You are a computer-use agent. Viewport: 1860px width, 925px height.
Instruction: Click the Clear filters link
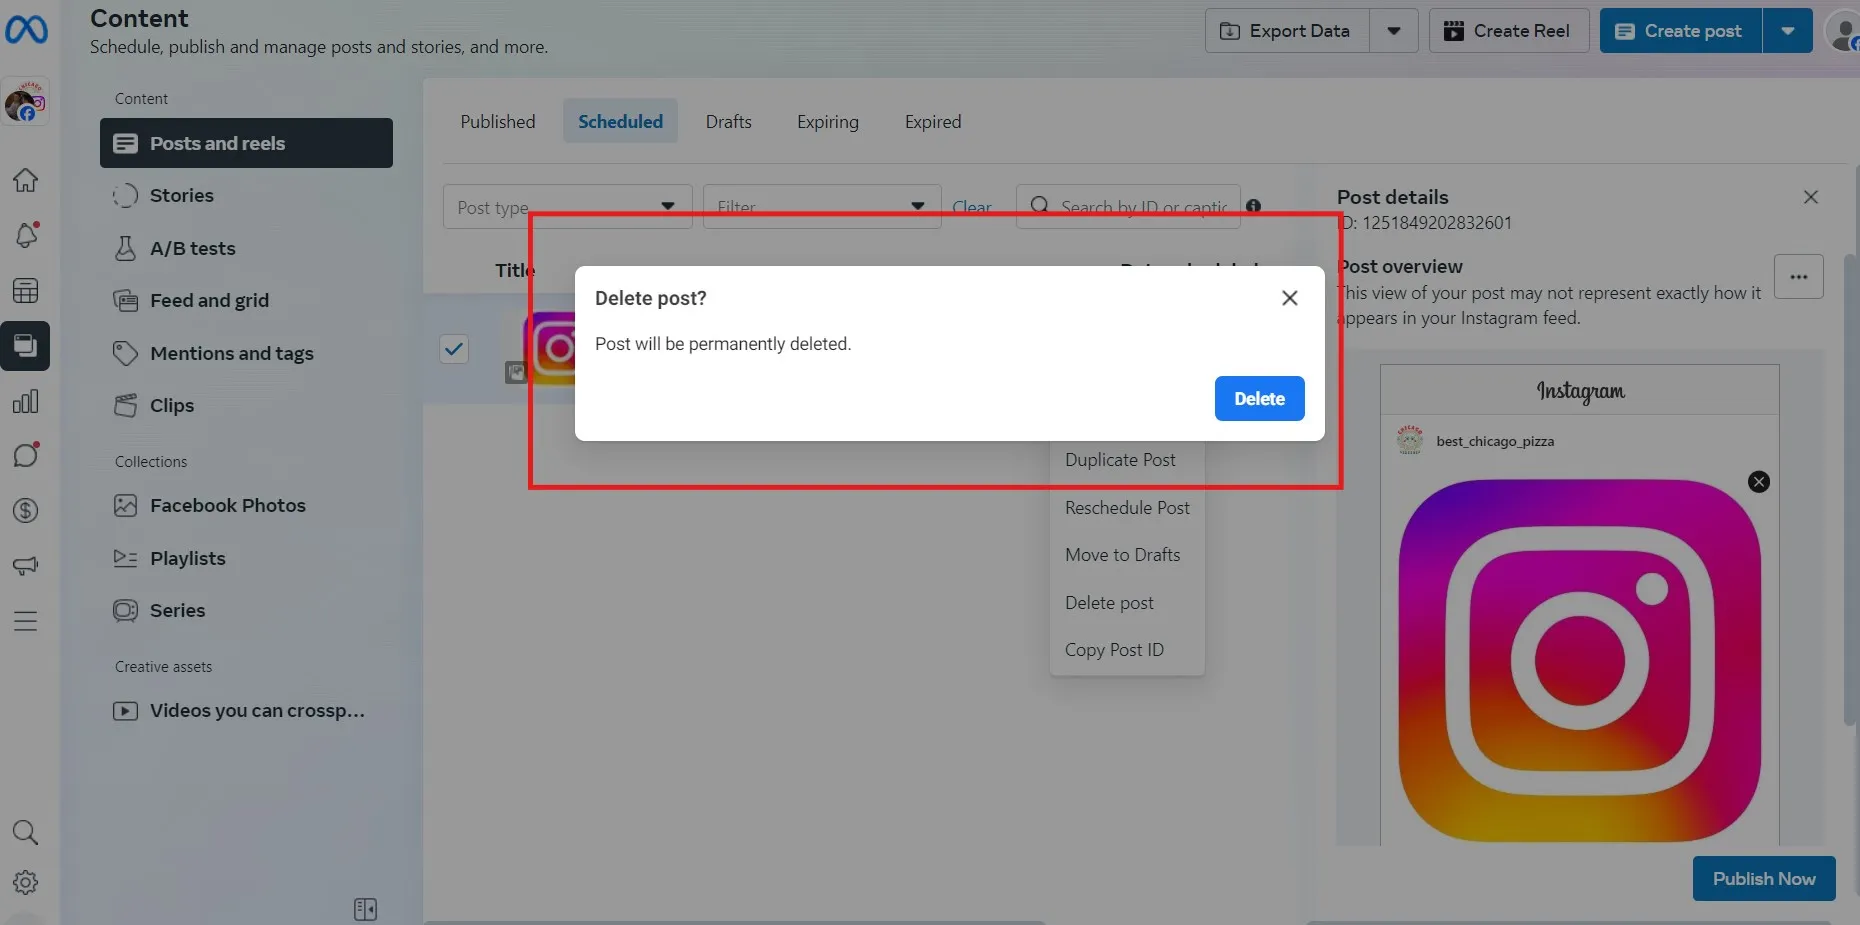[x=971, y=207]
